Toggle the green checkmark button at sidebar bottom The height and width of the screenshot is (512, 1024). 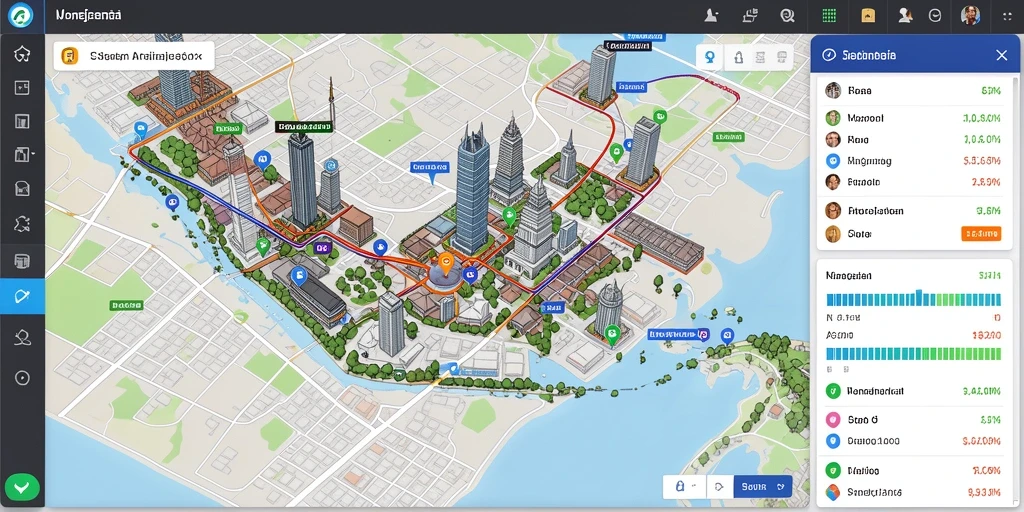pos(22,487)
